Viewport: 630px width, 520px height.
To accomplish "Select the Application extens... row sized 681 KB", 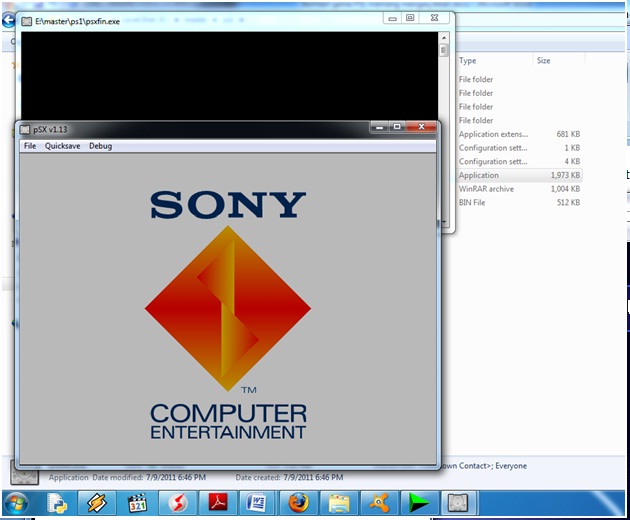I will (x=519, y=134).
